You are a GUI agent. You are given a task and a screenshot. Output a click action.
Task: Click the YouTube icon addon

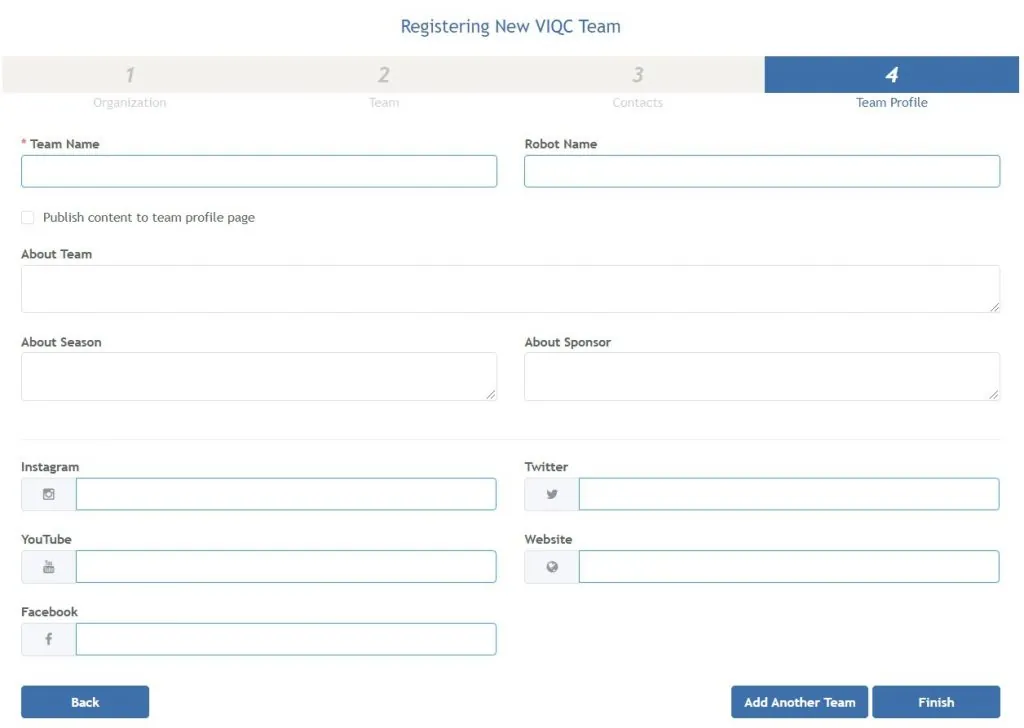click(48, 567)
